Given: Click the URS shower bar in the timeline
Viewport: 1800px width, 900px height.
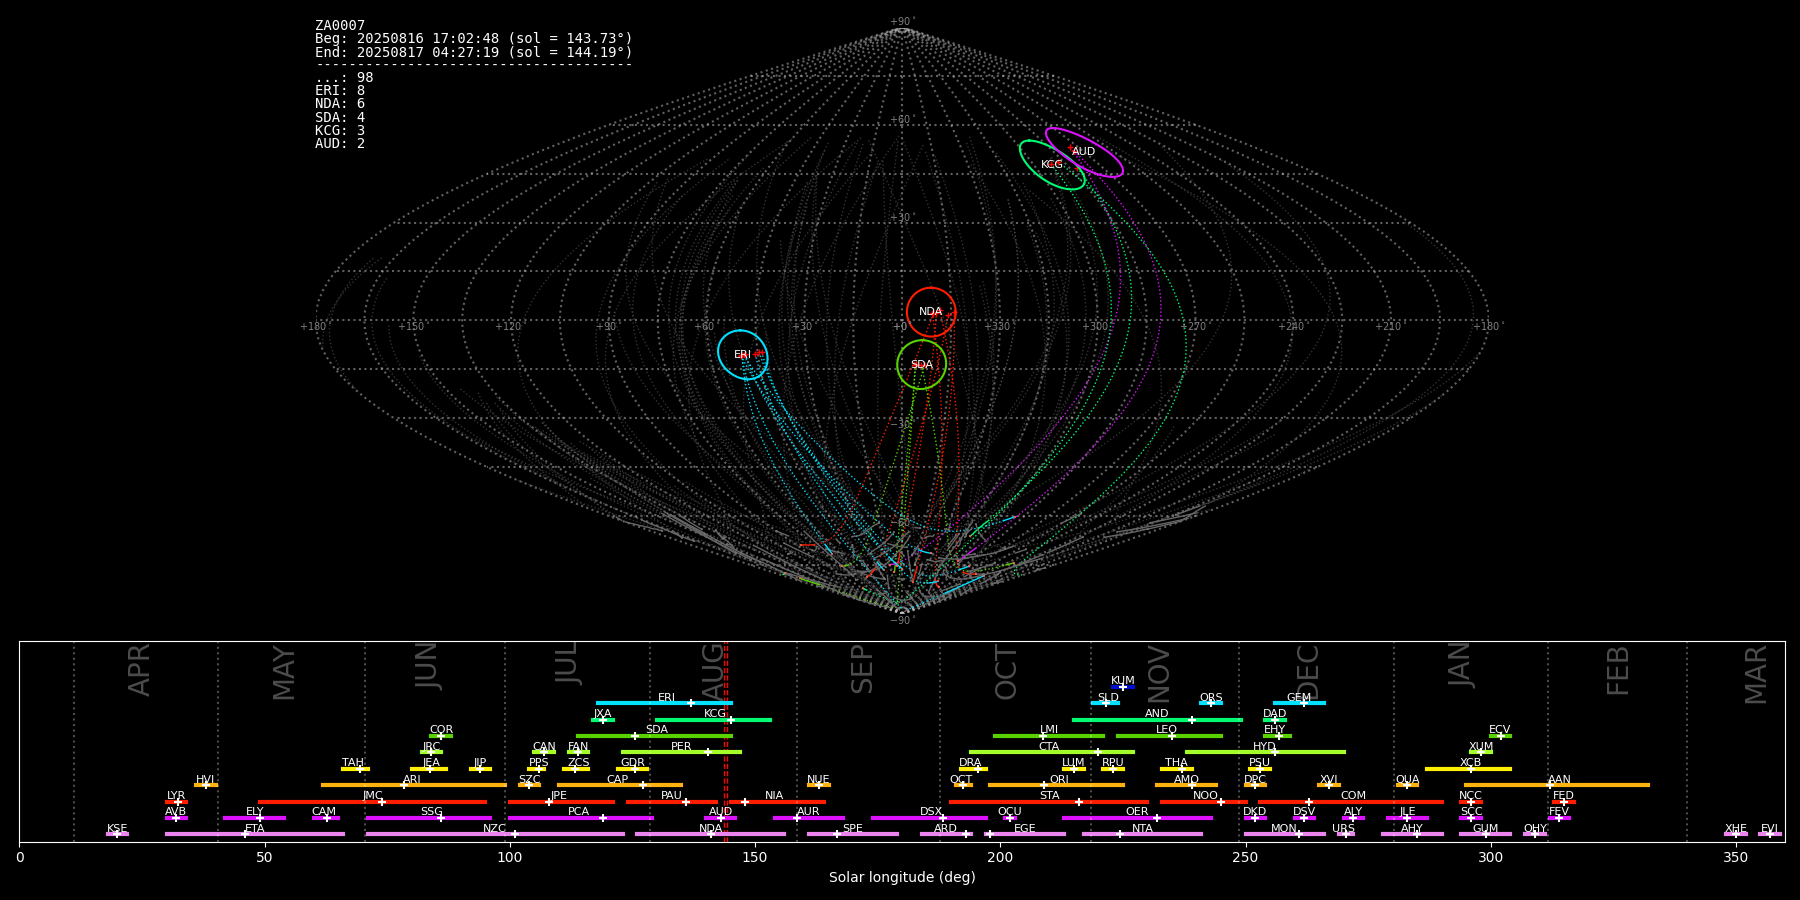Looking at the screenshot, I should point(1345,834).
